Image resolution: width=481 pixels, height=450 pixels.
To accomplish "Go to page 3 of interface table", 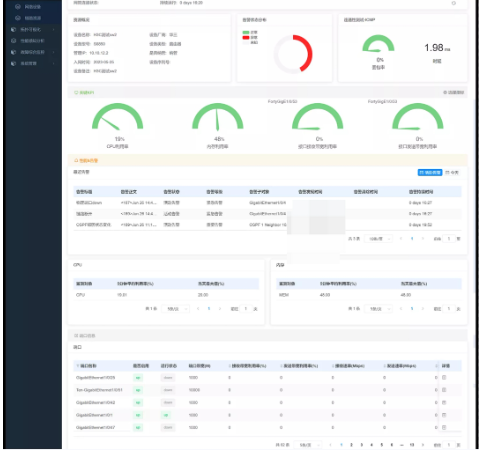I will (x=361, y=445).
